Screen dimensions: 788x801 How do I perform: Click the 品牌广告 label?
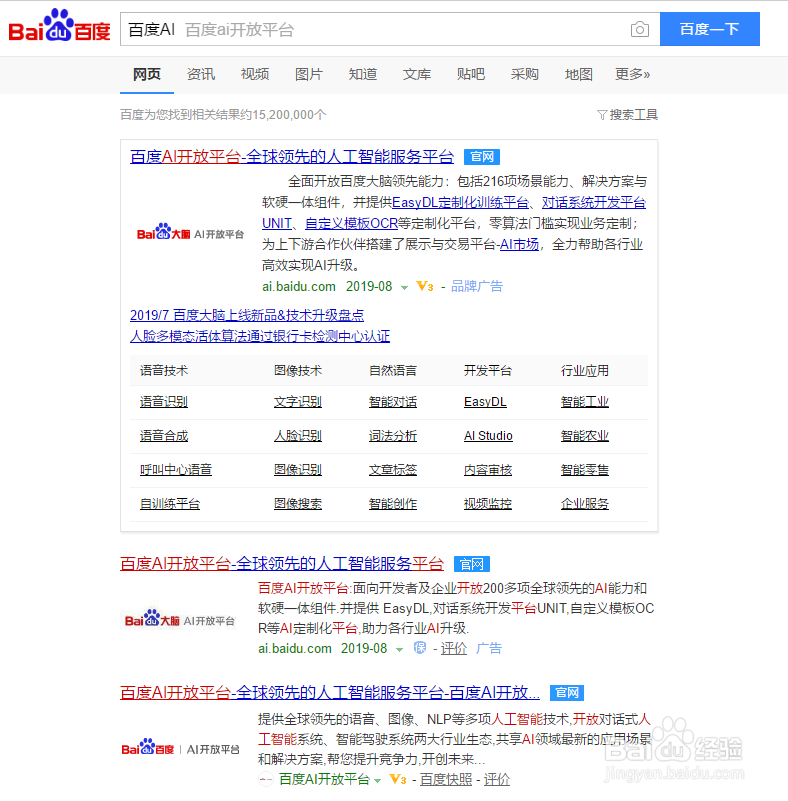(x=477, y=287)
